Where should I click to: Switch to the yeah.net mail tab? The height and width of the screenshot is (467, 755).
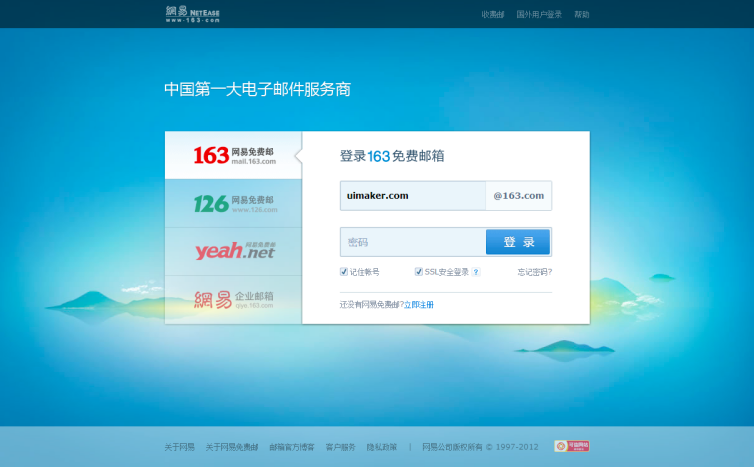(x=234, y=251)
